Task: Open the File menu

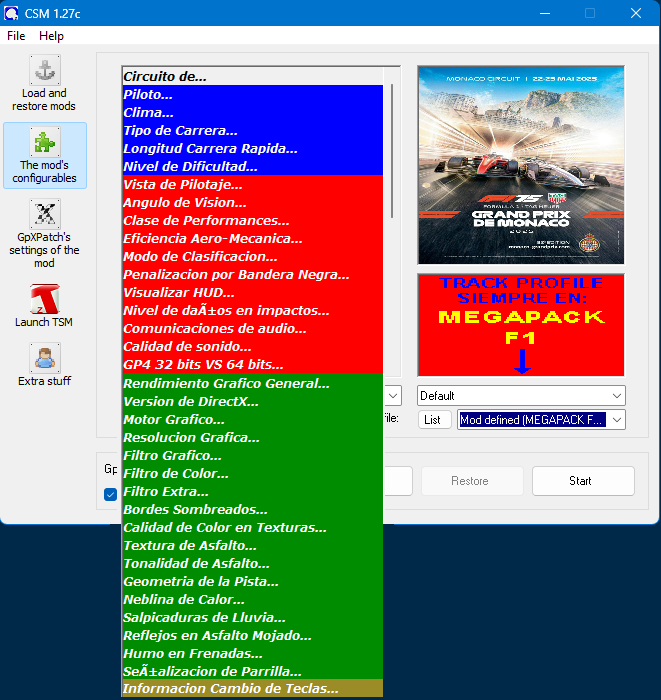Action: (16, 36)
